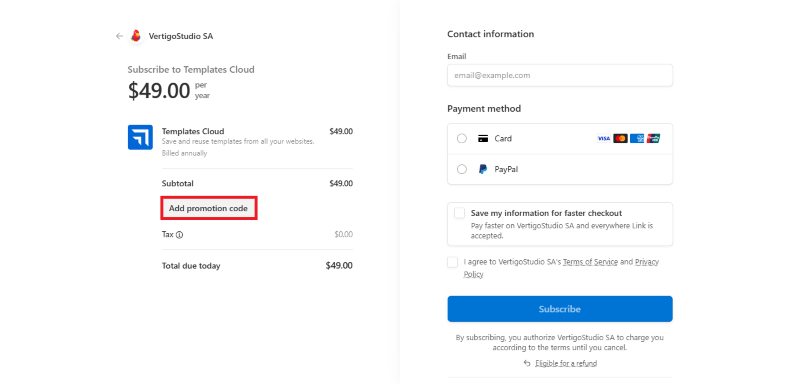
Task: Click the Card payment label text
Action: [503, 139]
